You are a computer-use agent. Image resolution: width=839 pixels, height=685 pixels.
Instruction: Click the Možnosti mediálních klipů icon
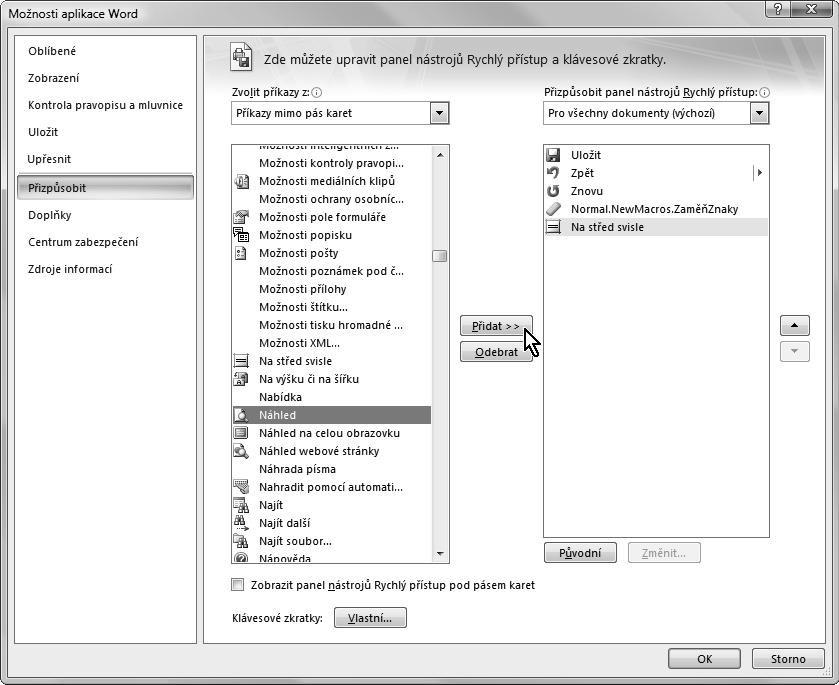coord(241,181)
